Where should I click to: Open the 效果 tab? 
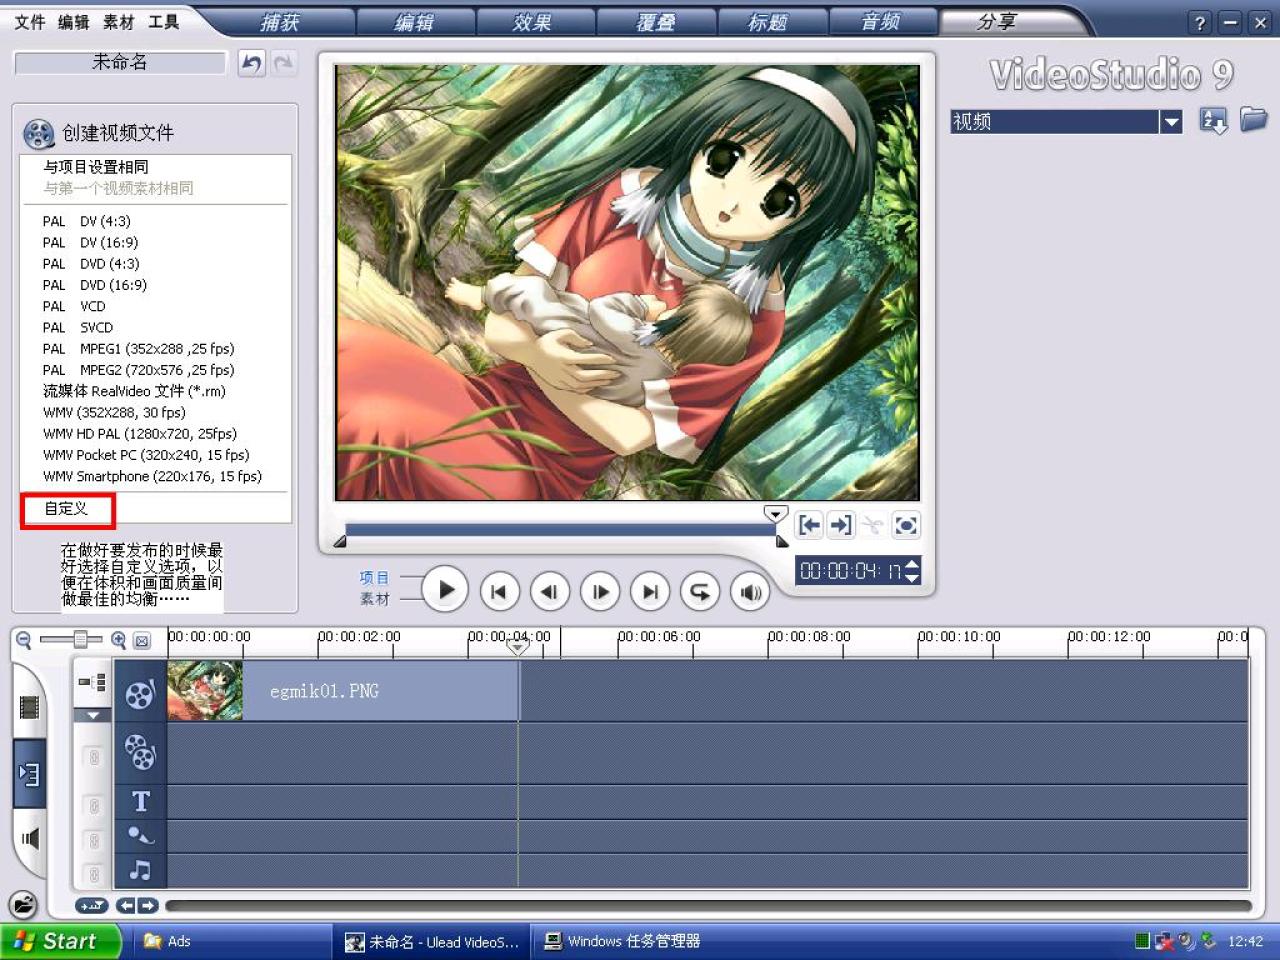pos(532,22)
